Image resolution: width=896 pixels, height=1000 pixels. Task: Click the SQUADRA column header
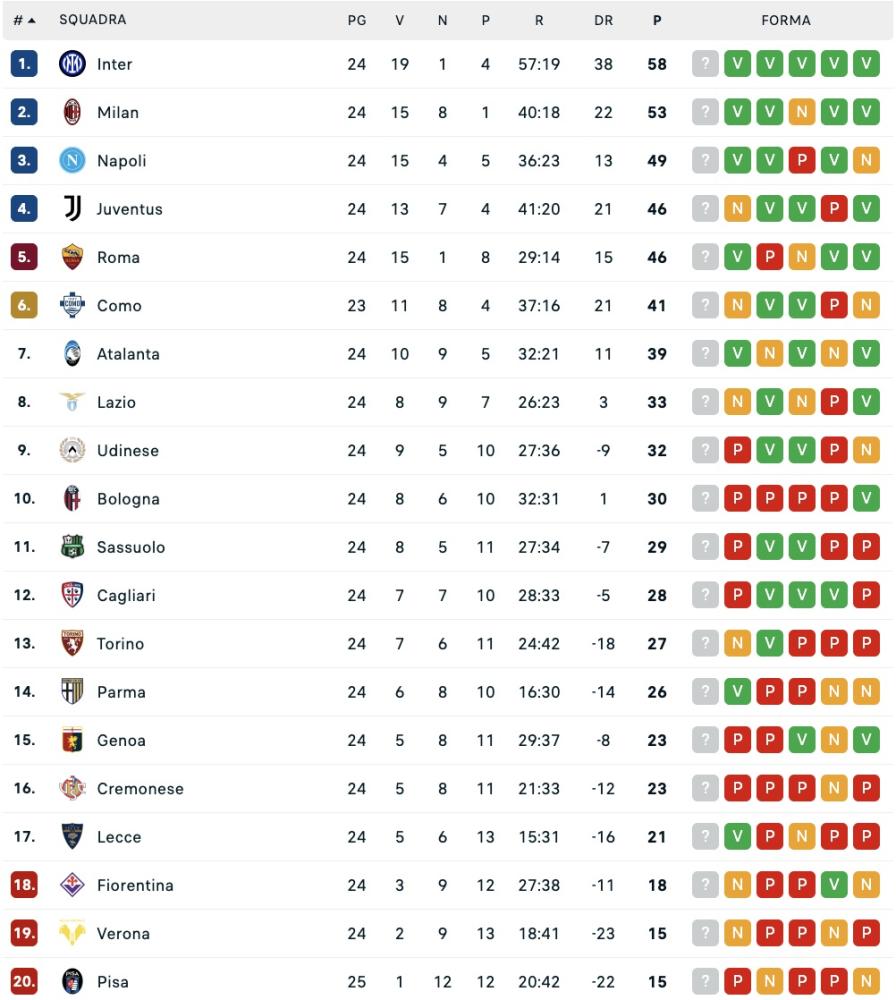click(92, 20)
